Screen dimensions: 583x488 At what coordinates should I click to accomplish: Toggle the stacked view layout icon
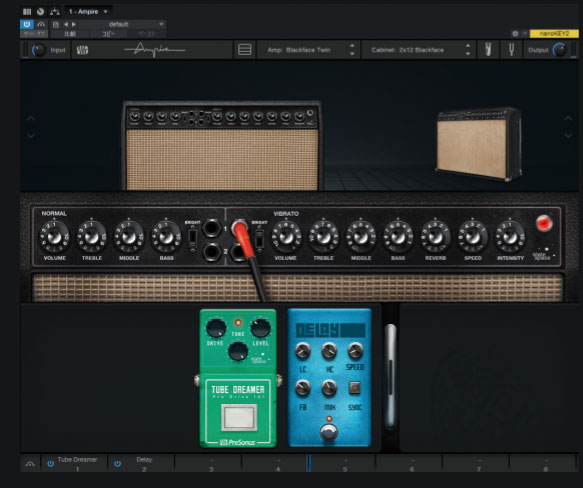[244, 50]
